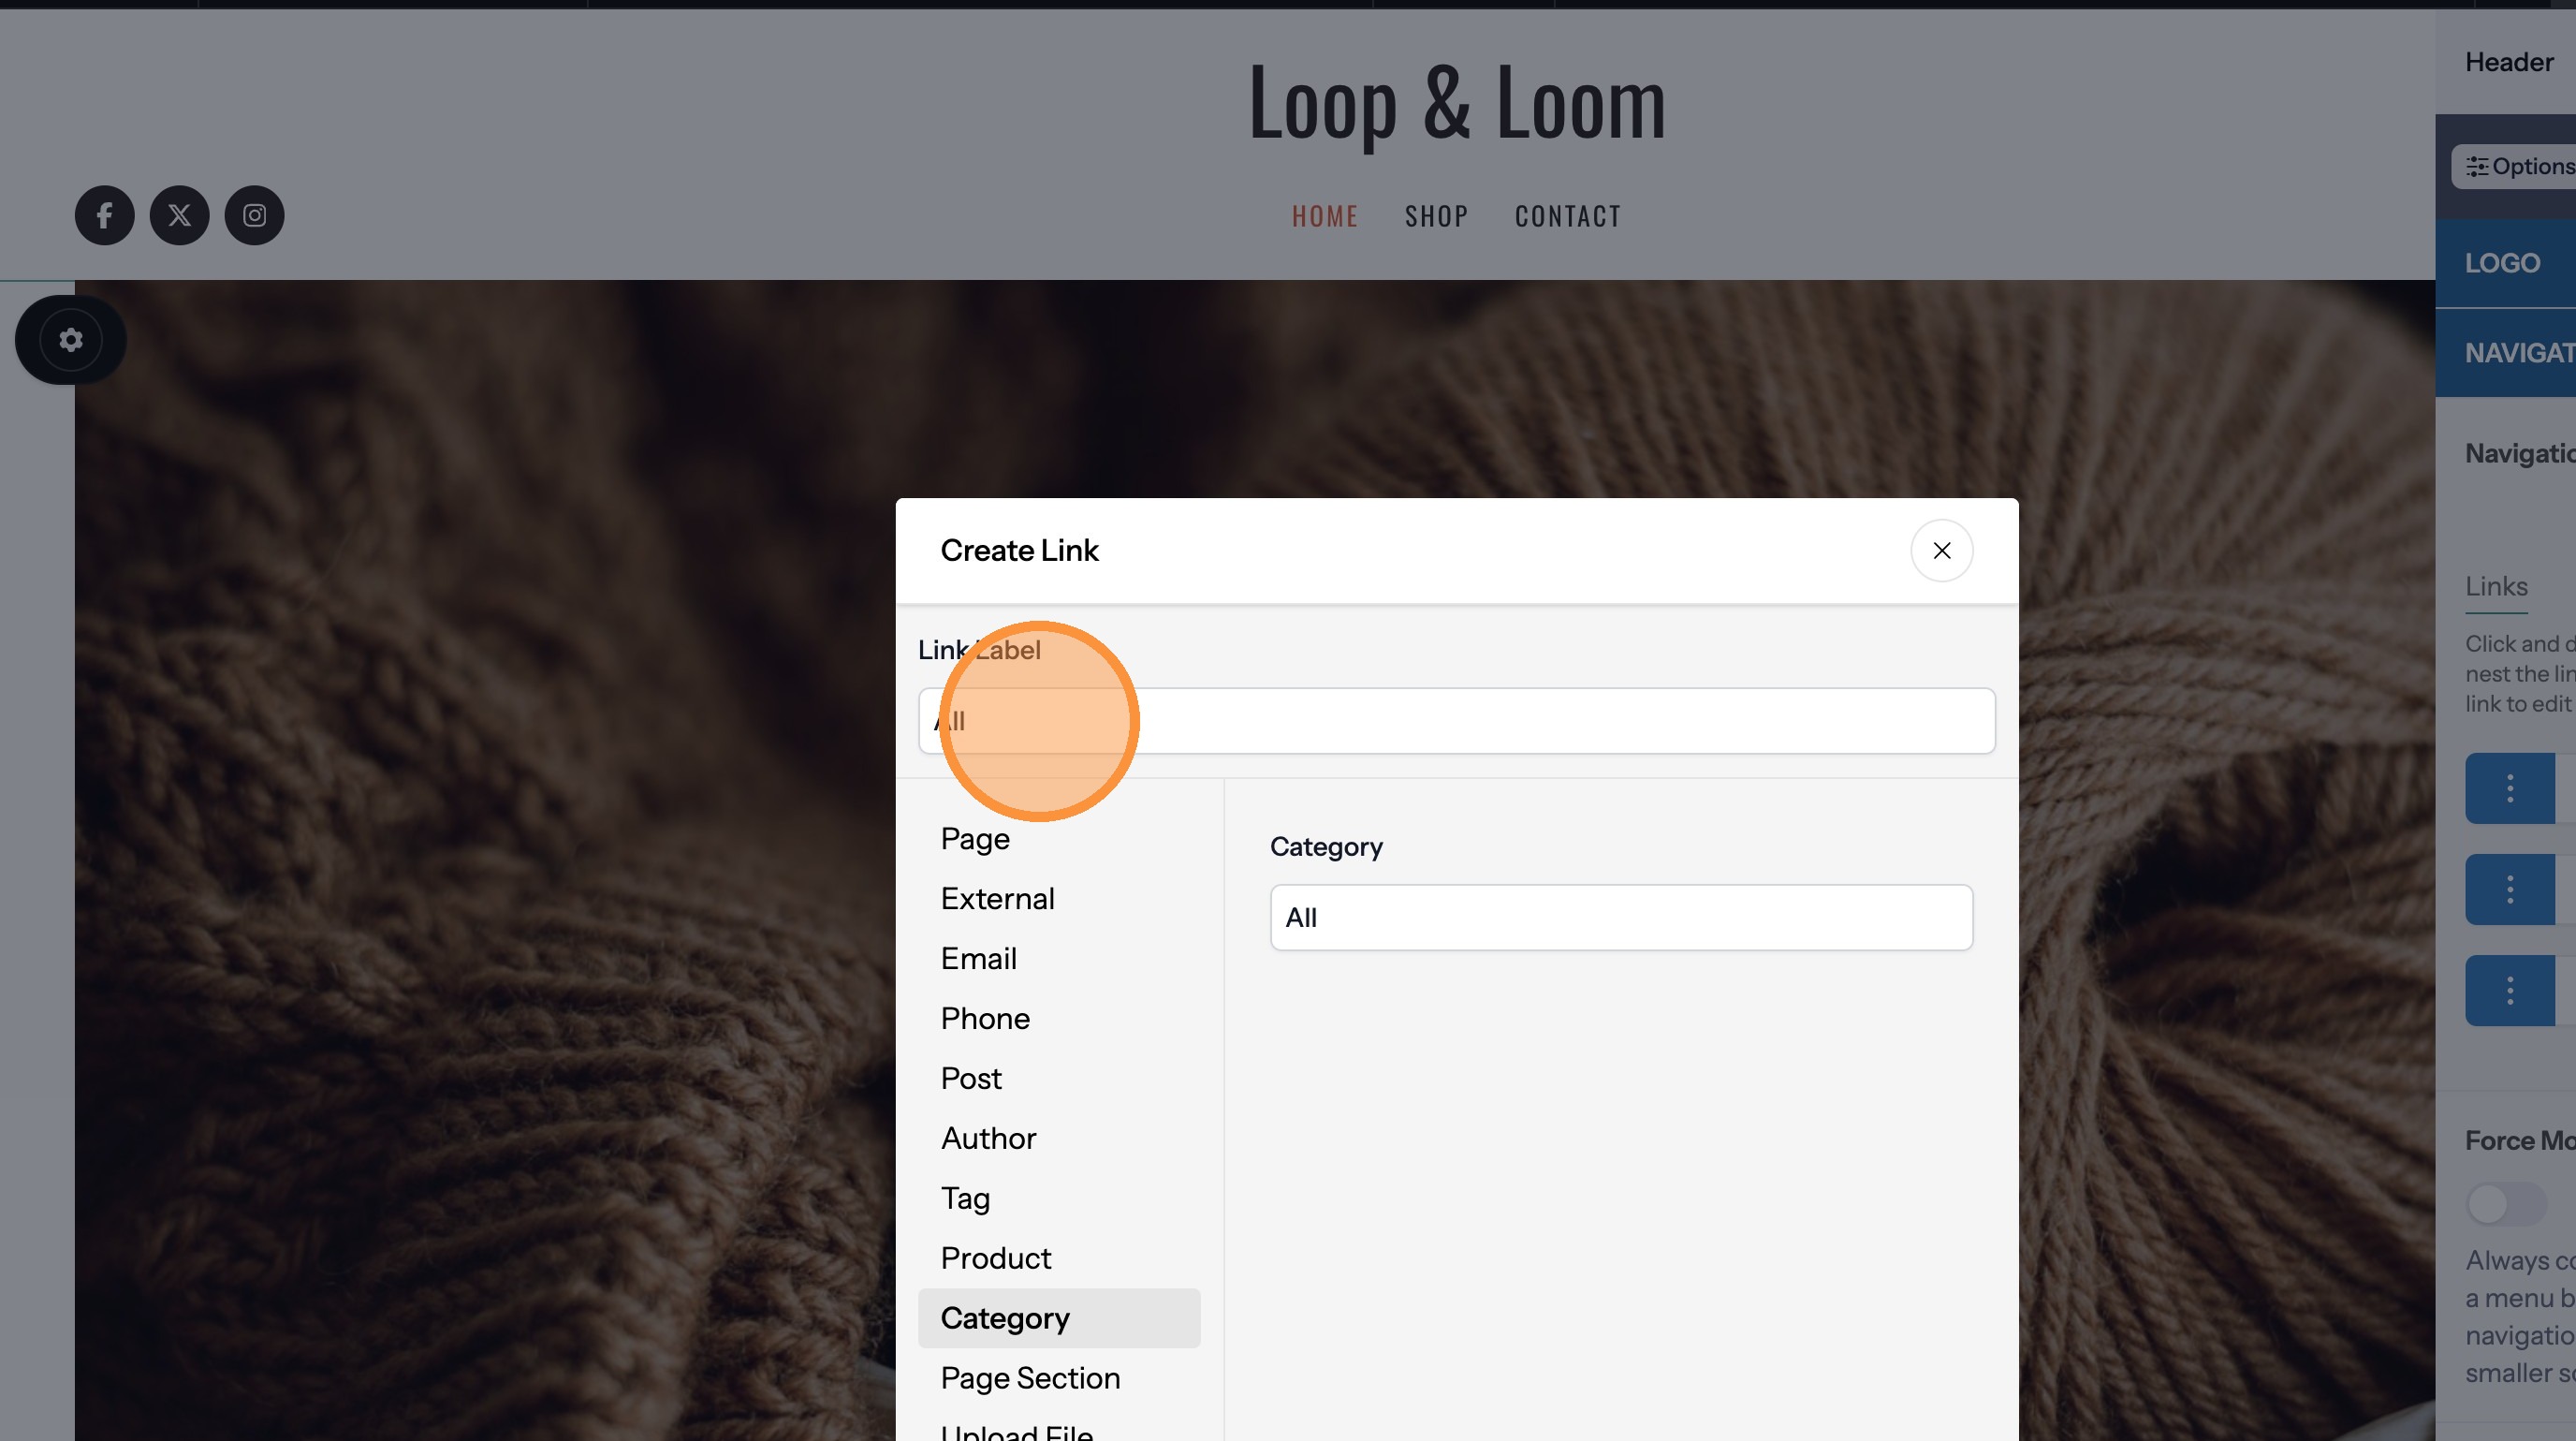
Task: Close the Create Link dialog
Action: (x=1941, y=550)
